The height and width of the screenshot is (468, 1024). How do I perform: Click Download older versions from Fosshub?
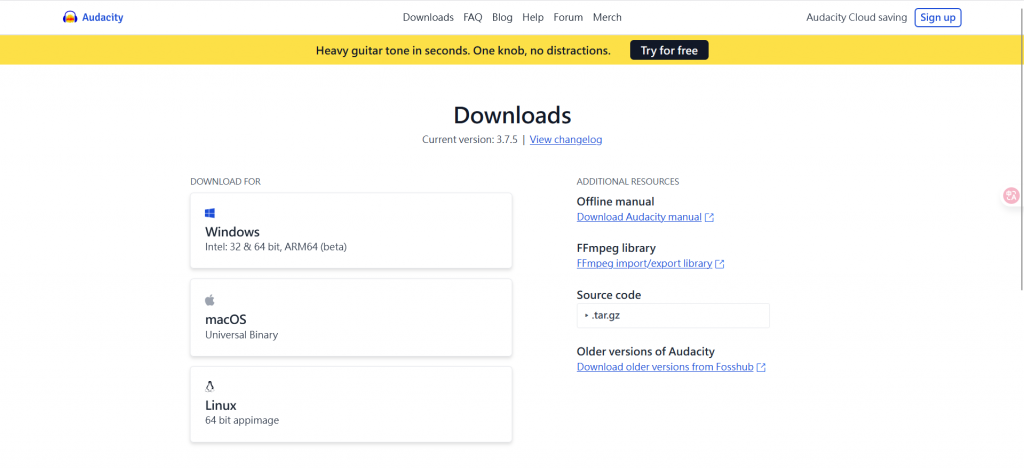pyautogui.click(x=665, y=367)
